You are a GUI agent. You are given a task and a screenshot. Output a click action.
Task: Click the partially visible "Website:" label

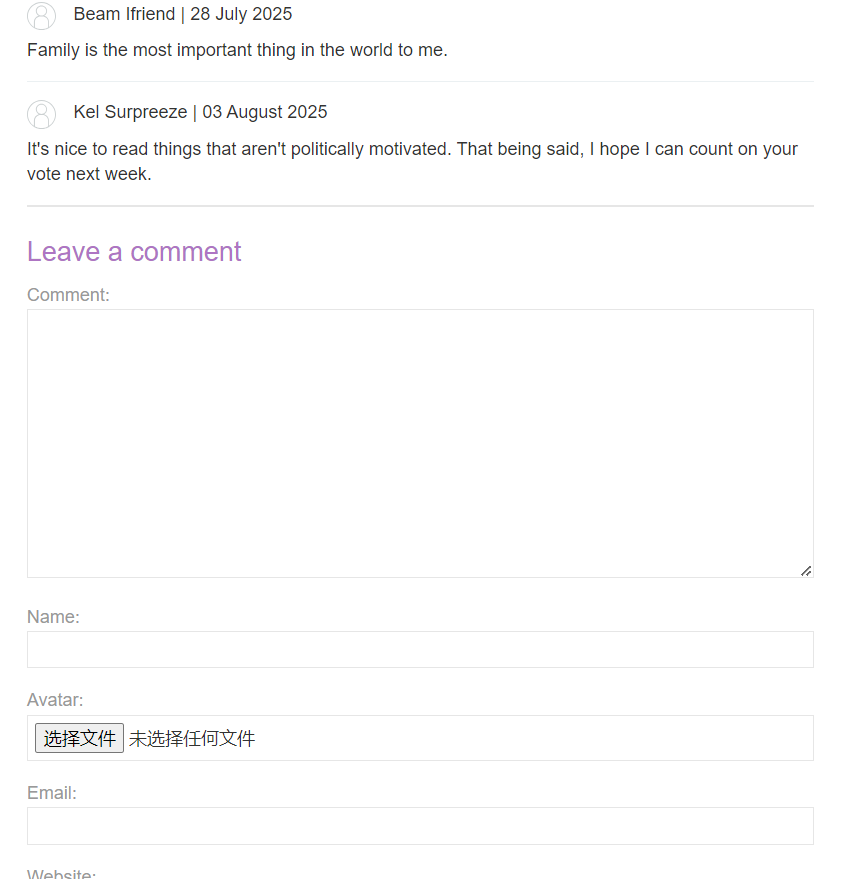point(61,874)
